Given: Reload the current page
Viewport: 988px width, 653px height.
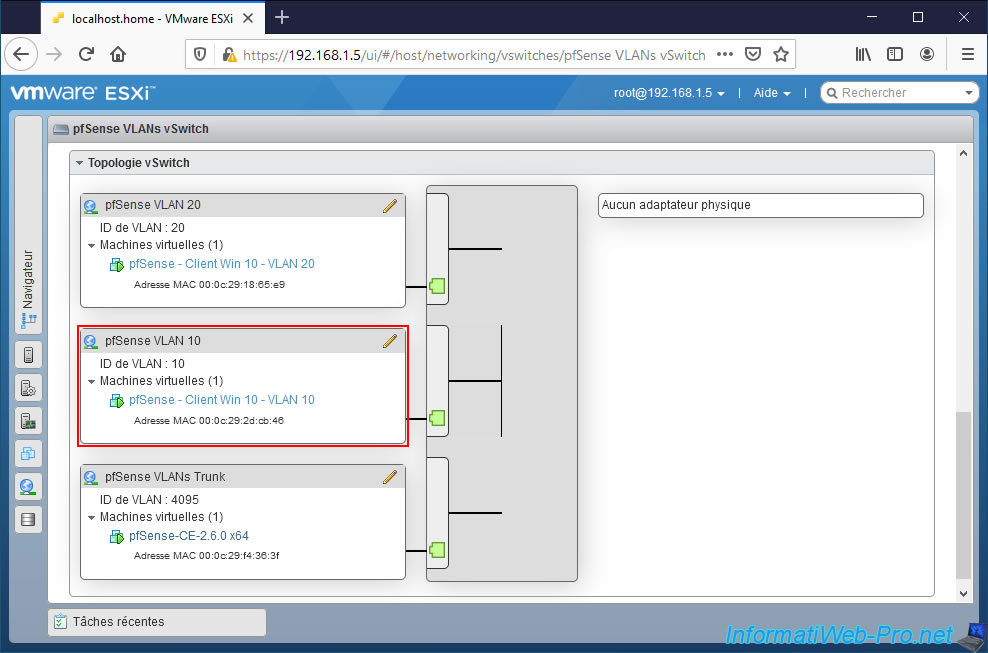Looking at the screenshot, I should pos(86,54).
